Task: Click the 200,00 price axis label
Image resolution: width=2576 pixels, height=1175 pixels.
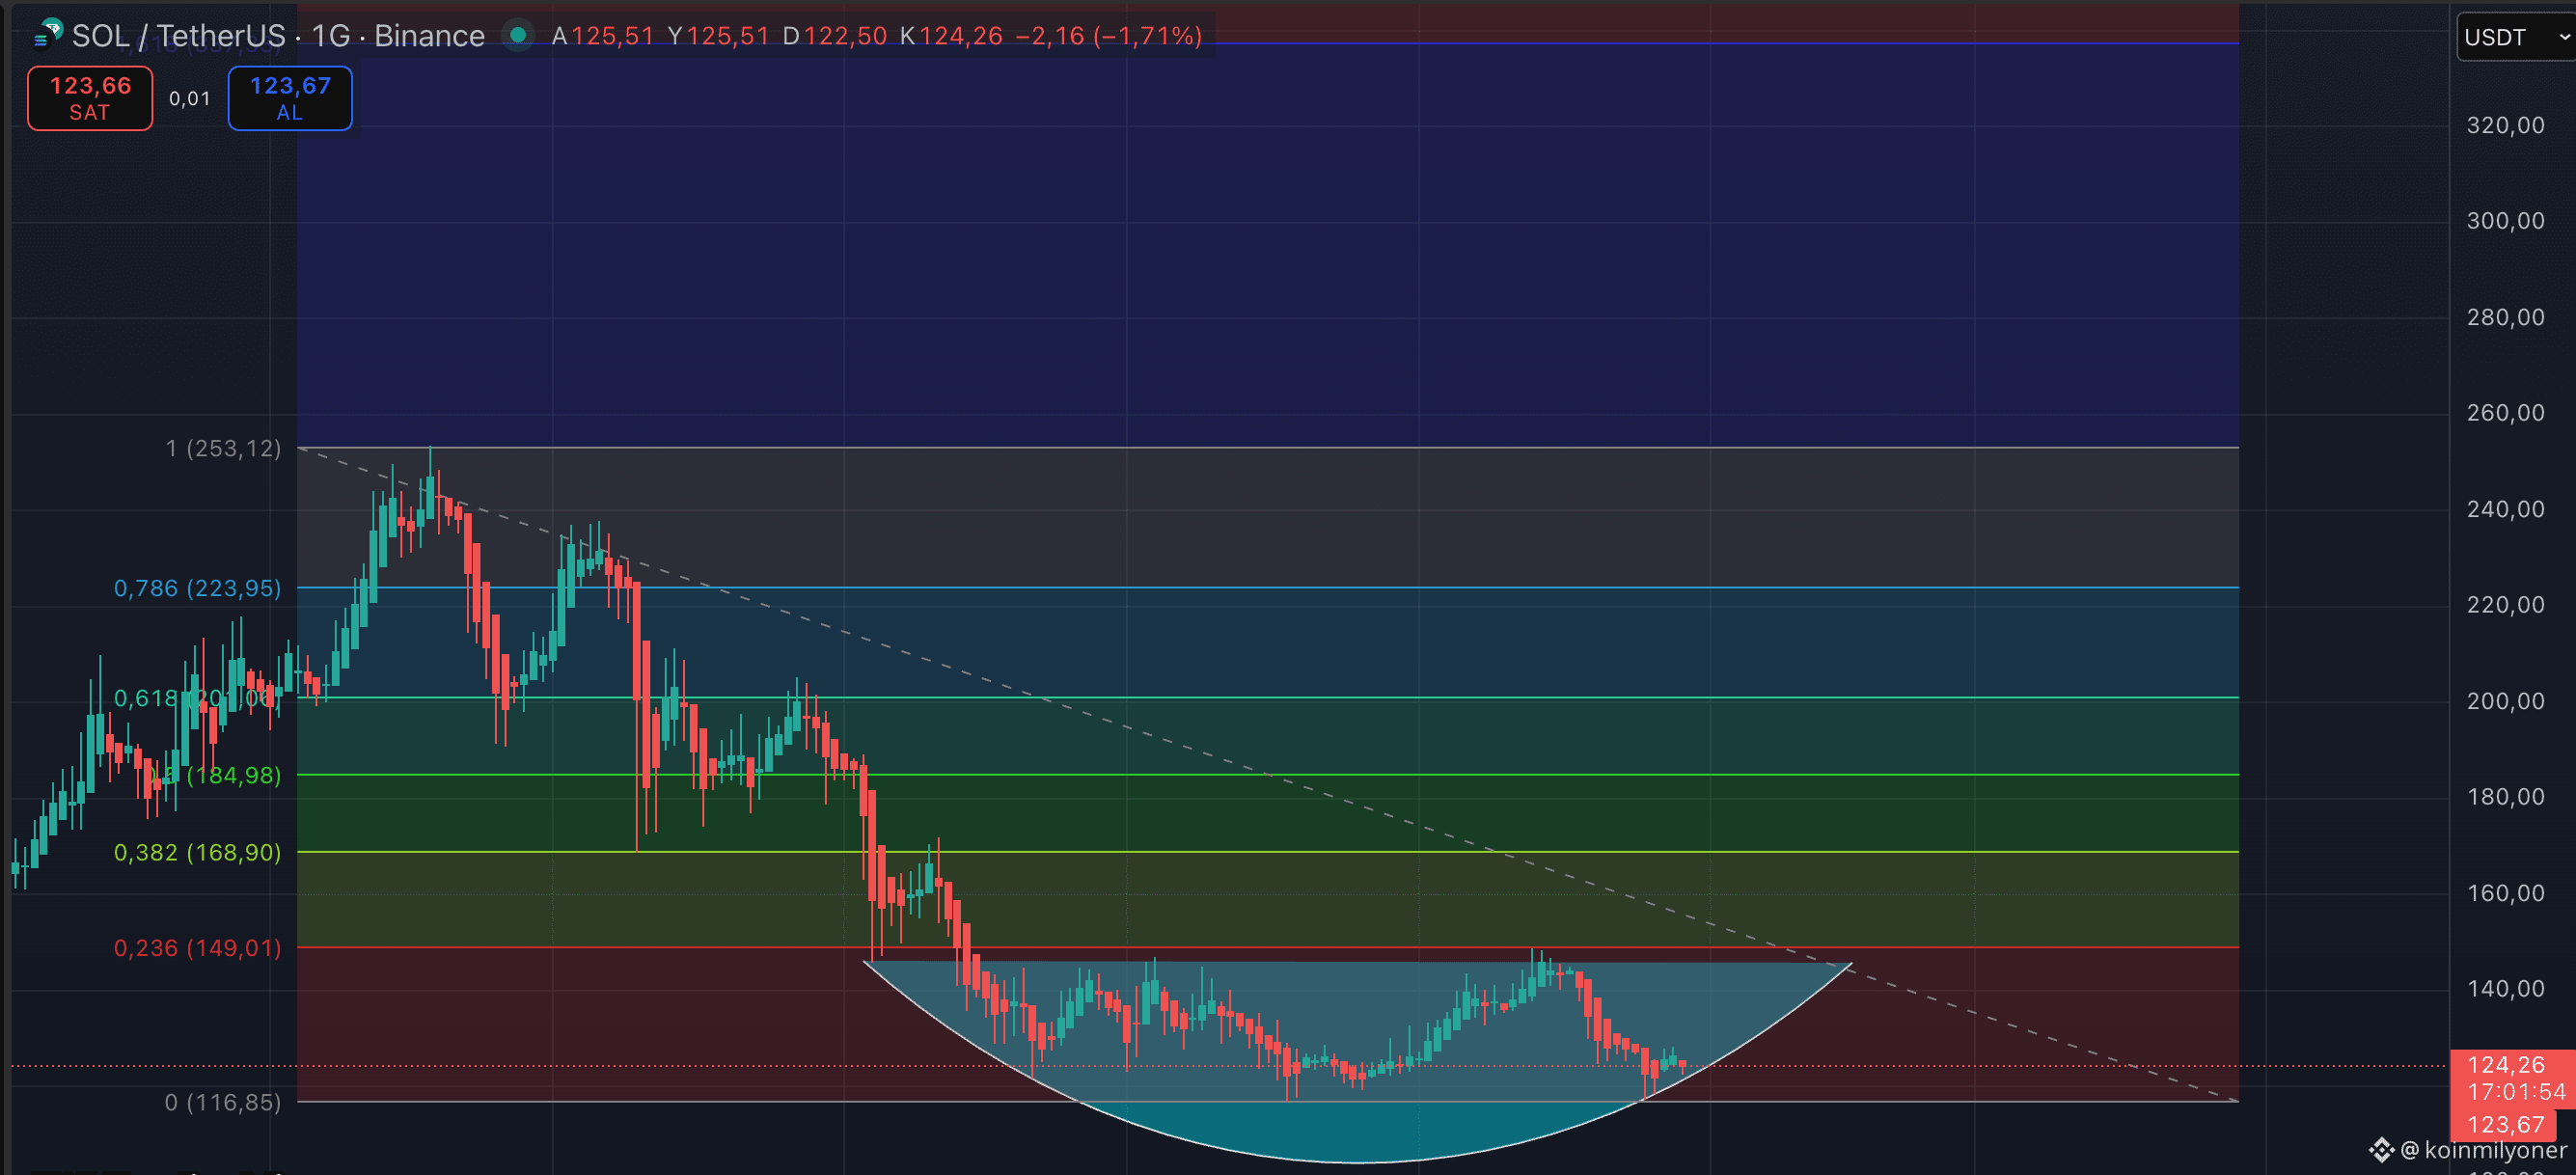Action: (2505, 701)
